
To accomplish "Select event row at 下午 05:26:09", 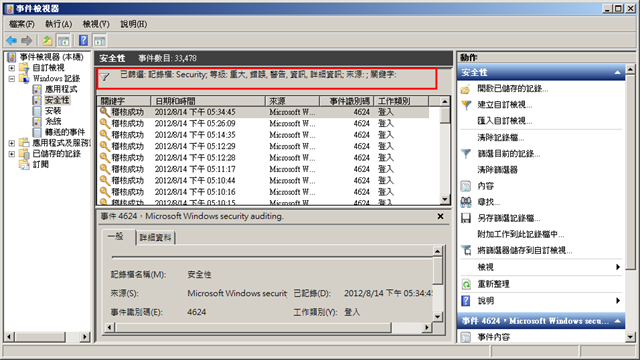I will click(264, 123).
